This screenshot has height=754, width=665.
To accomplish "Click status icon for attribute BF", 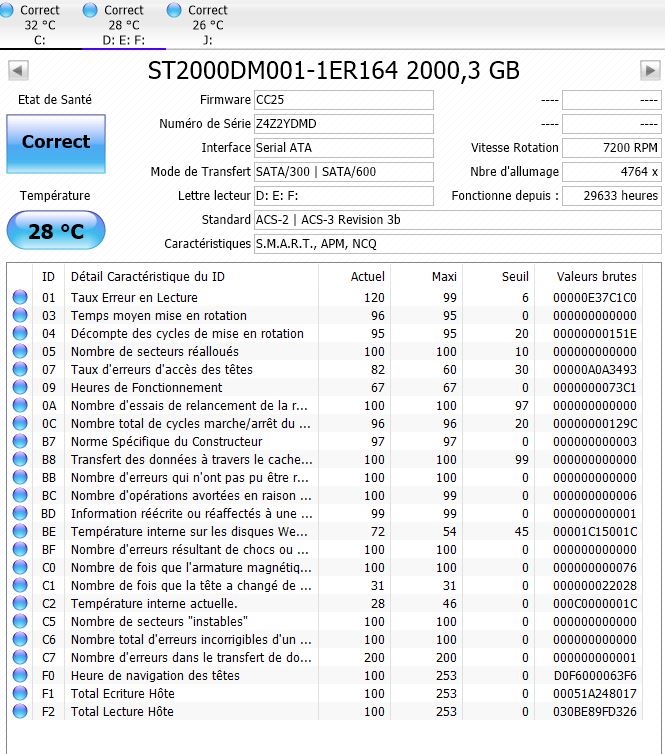I will coord(20,549).
